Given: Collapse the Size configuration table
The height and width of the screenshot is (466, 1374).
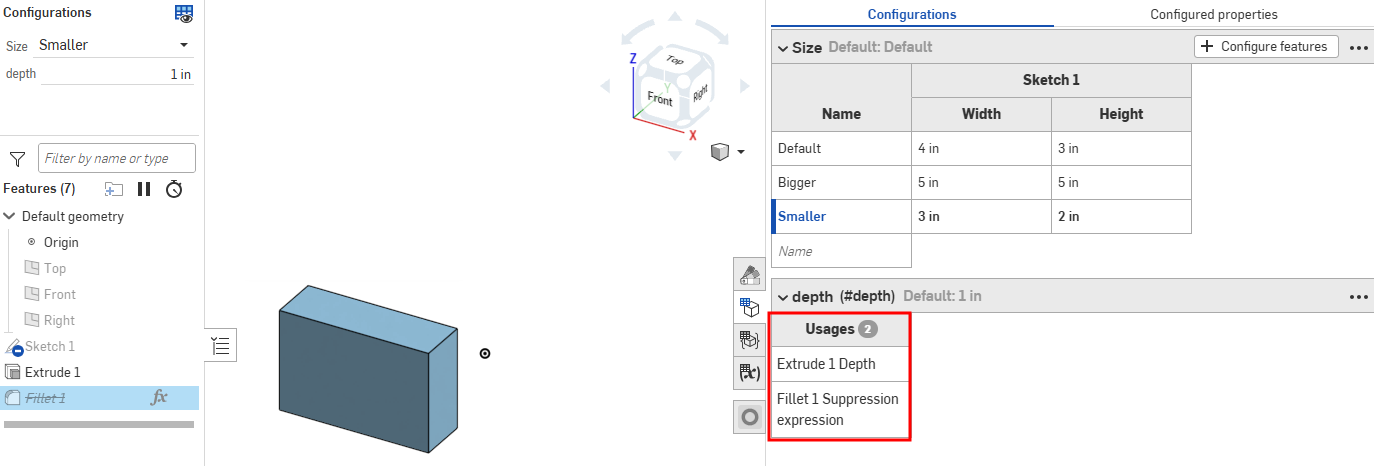Looking at the screenshot, I should click(x=782, y=47).
